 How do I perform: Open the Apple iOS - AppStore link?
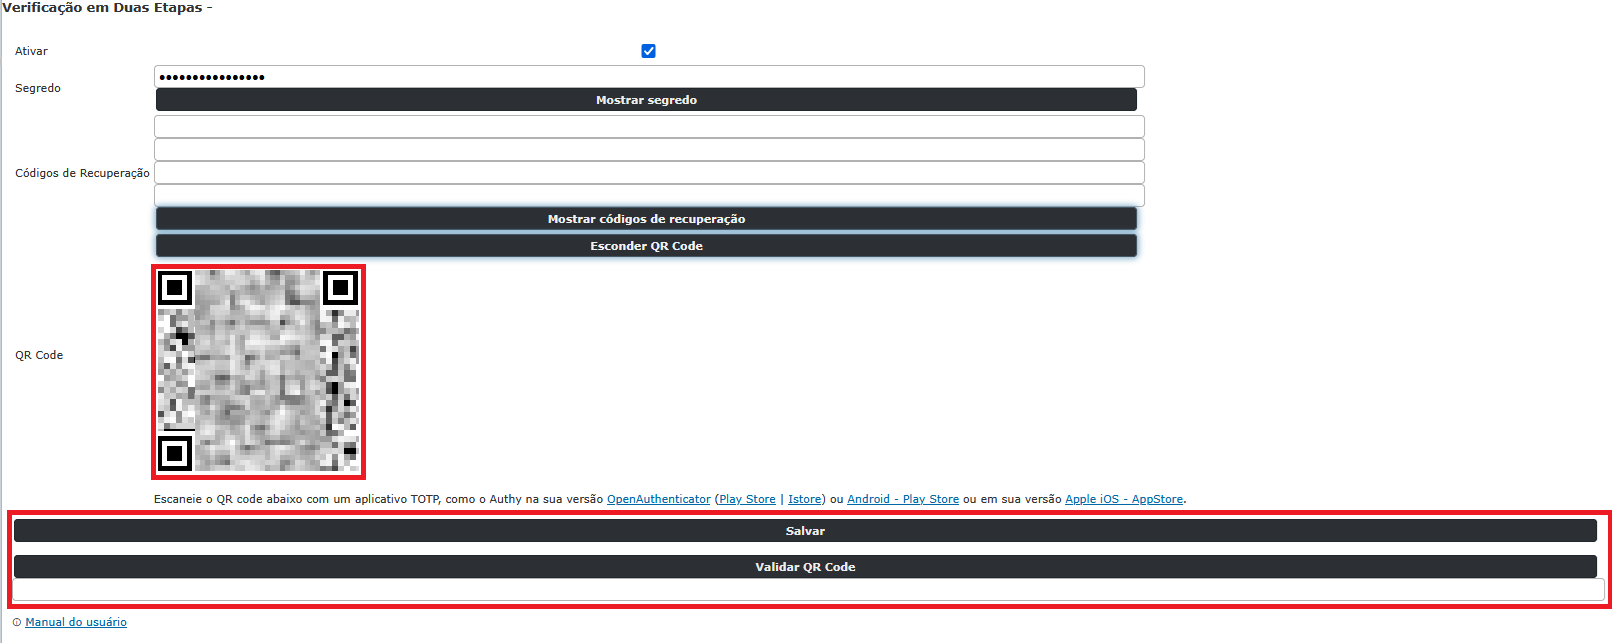(x=1124, y=499)
